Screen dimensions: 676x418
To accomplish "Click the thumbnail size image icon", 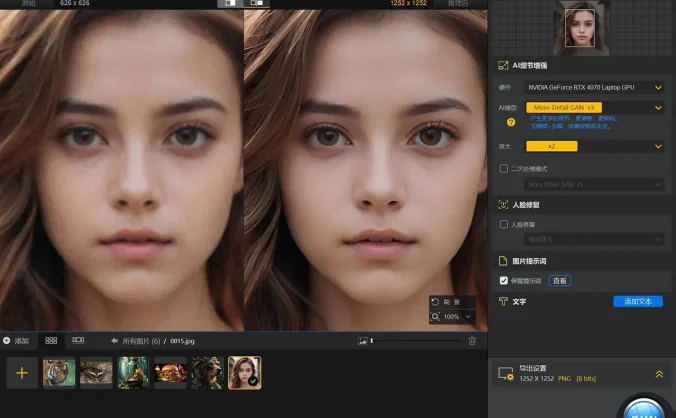I will tap(363, 341).
